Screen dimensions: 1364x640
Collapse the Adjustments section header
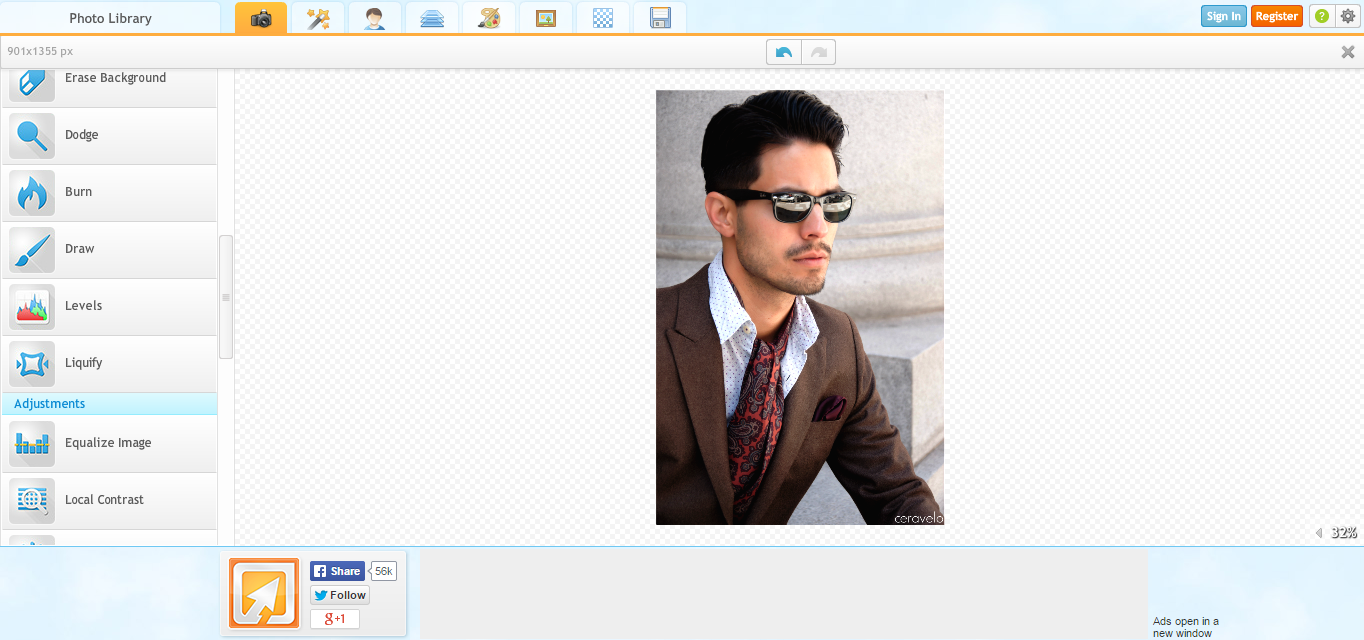coord(109,404)
